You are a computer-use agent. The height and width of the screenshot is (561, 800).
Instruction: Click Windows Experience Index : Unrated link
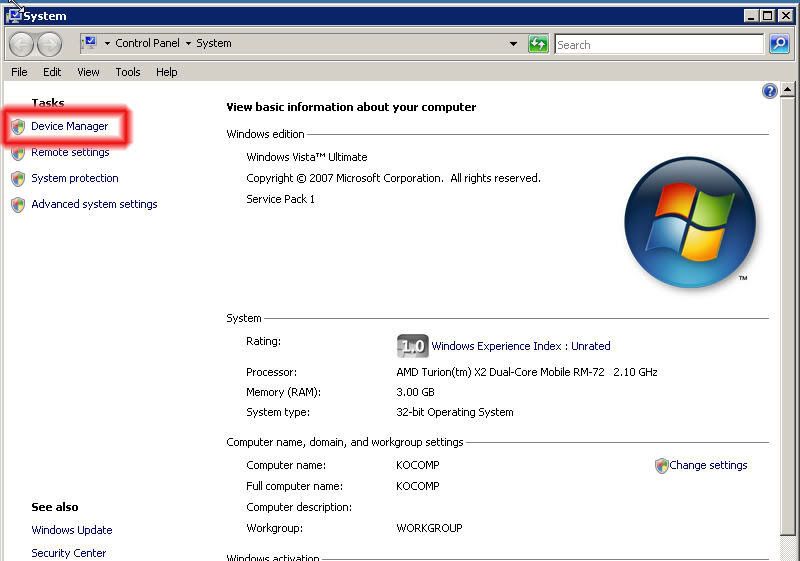(520, 346)
